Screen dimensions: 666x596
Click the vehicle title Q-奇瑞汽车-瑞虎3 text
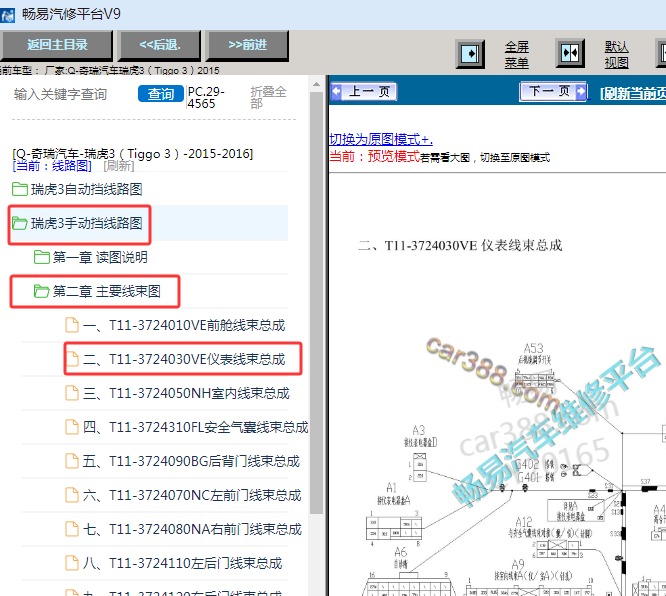click(133, 153)
